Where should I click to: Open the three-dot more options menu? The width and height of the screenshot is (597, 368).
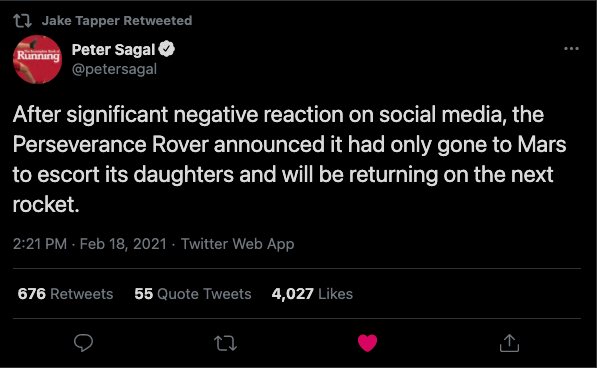click(571, 48)
